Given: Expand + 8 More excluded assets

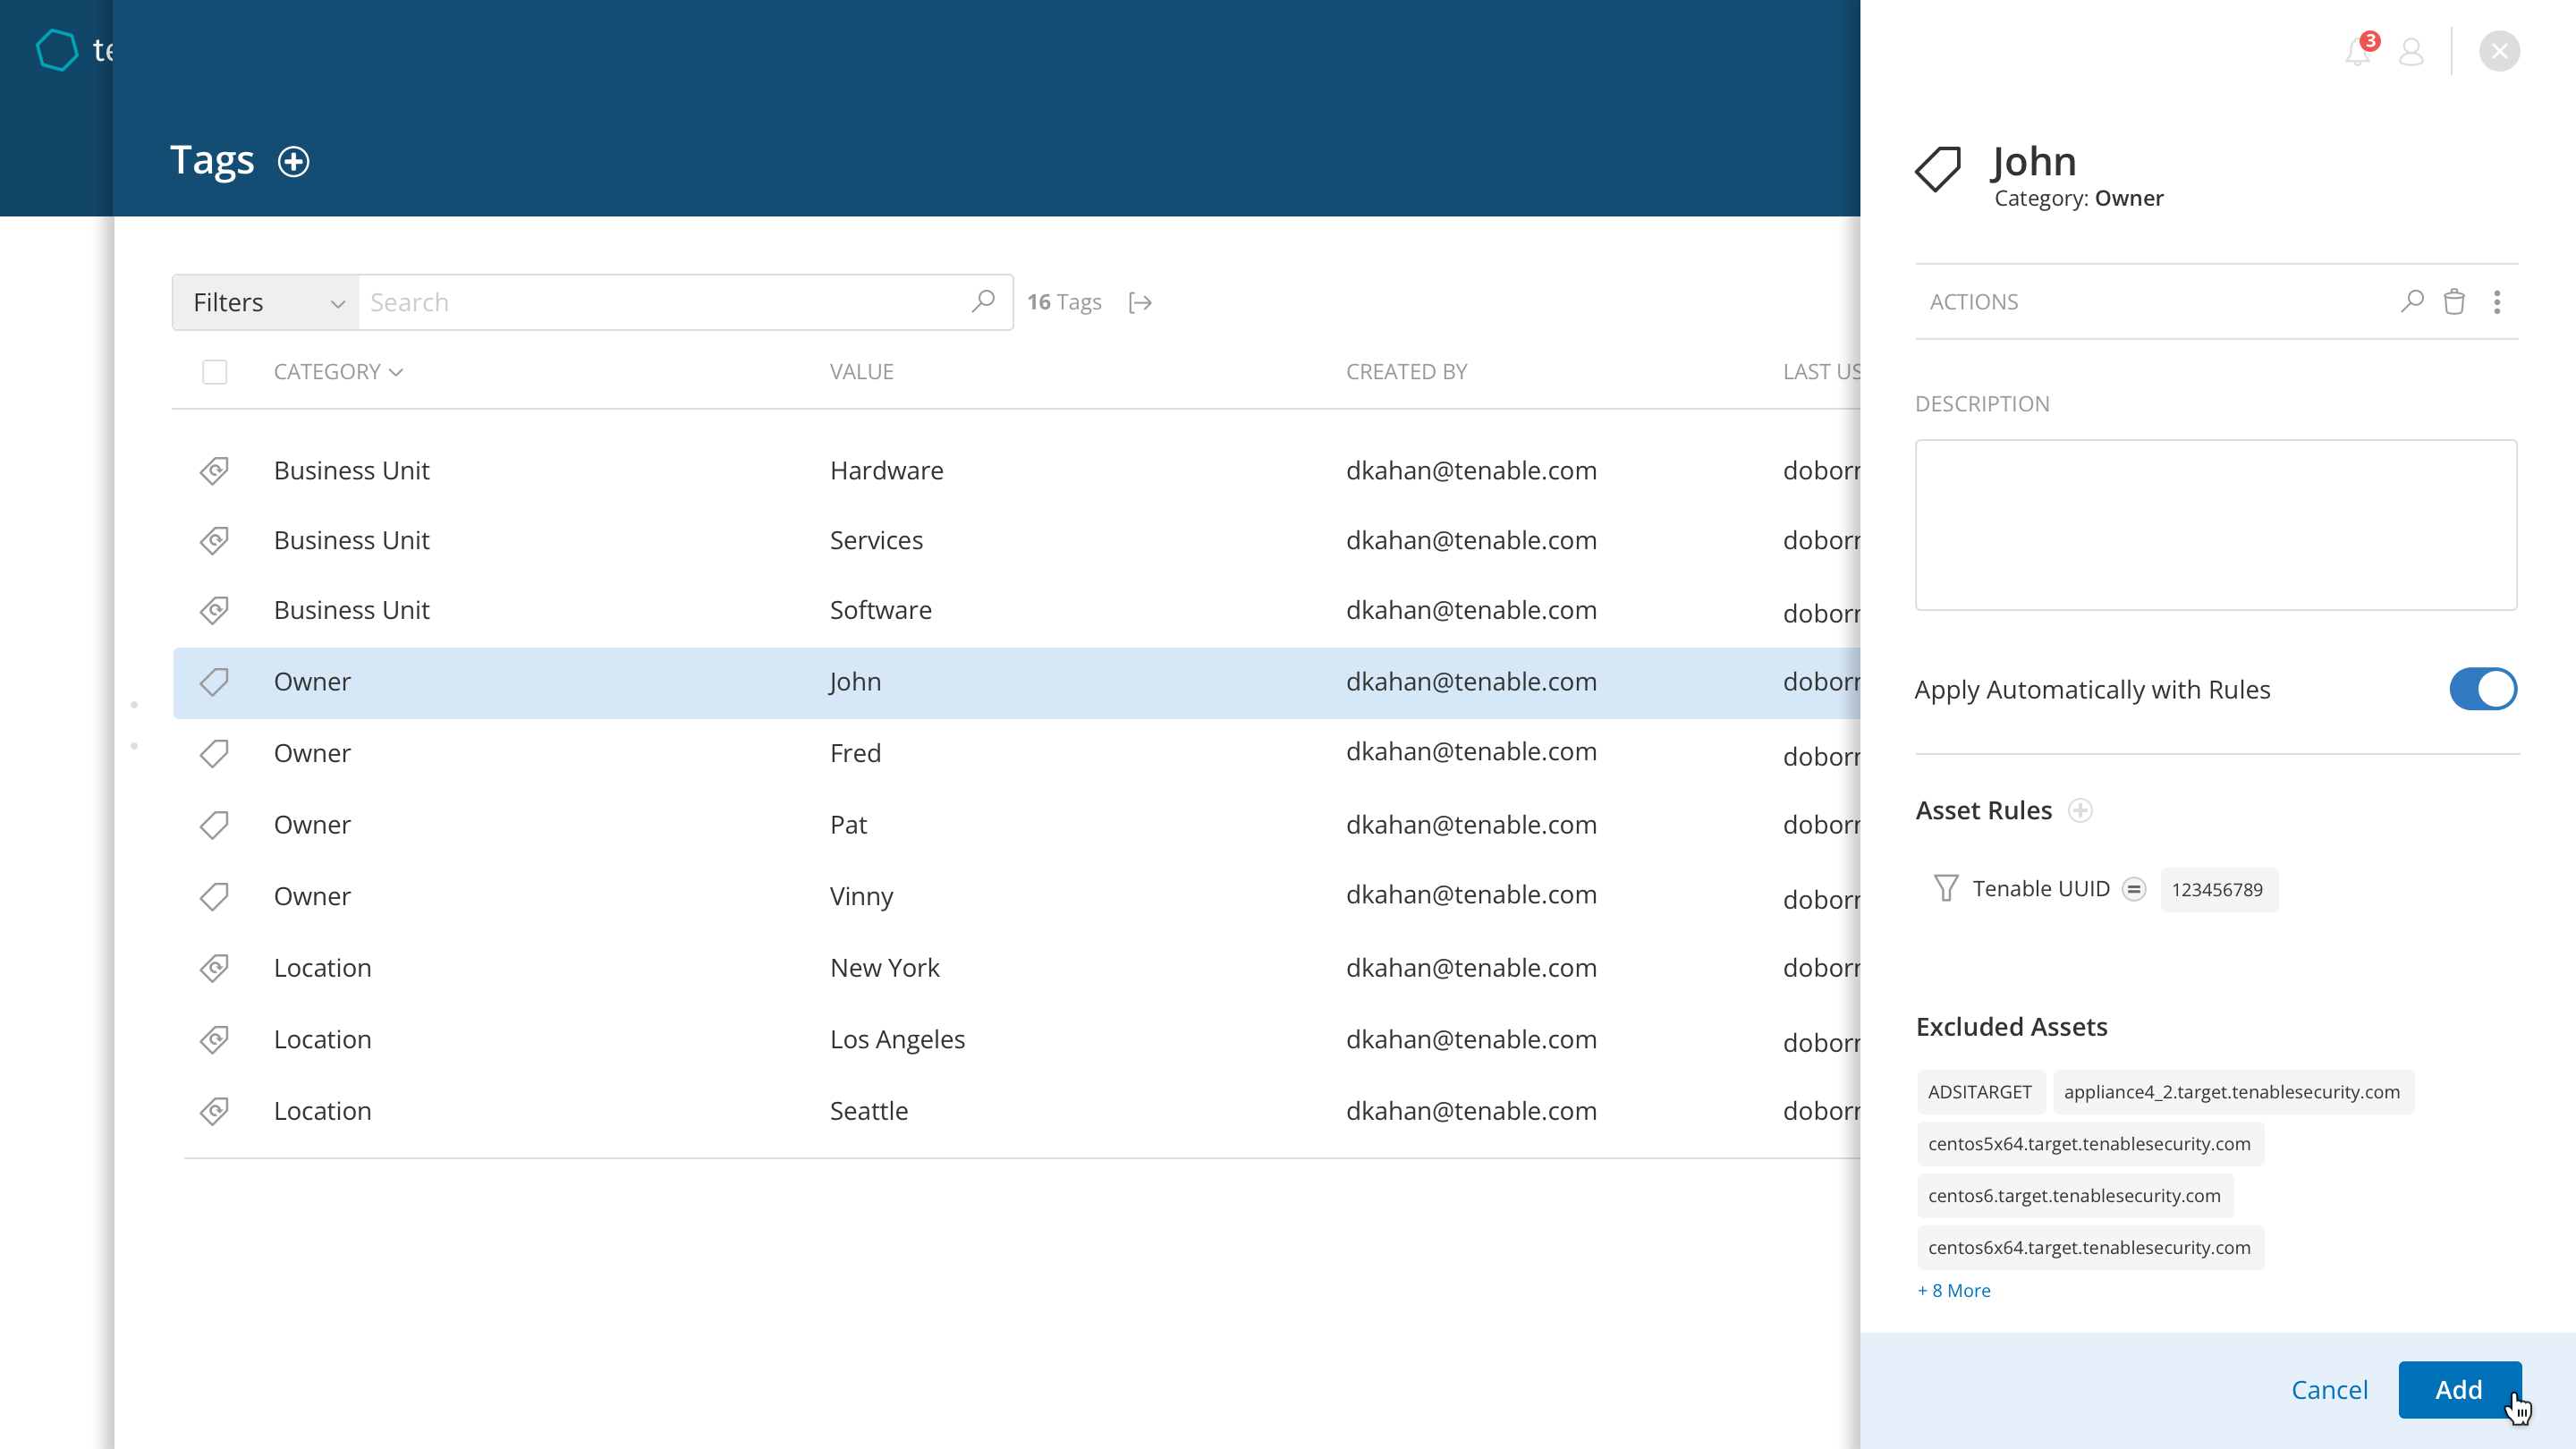Looking at the screenshot, I should [x=1954, y=1290].
